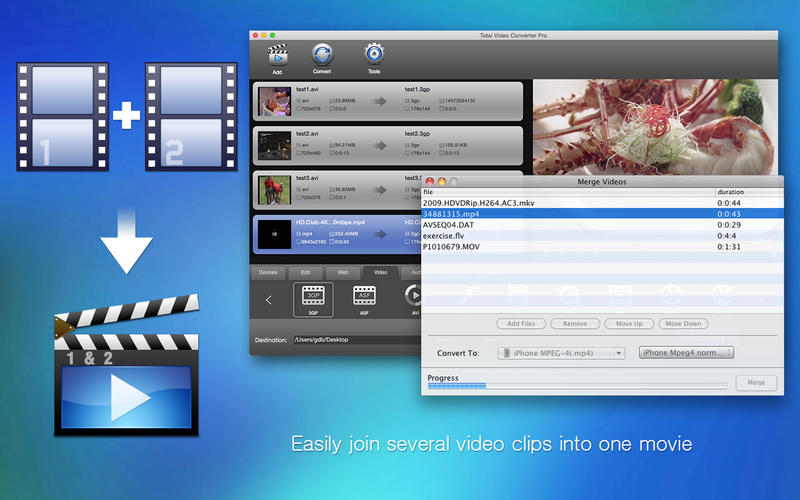Screen dimensions: 800x500
Task: Click the Move Down button
Action: pos(683,323)
